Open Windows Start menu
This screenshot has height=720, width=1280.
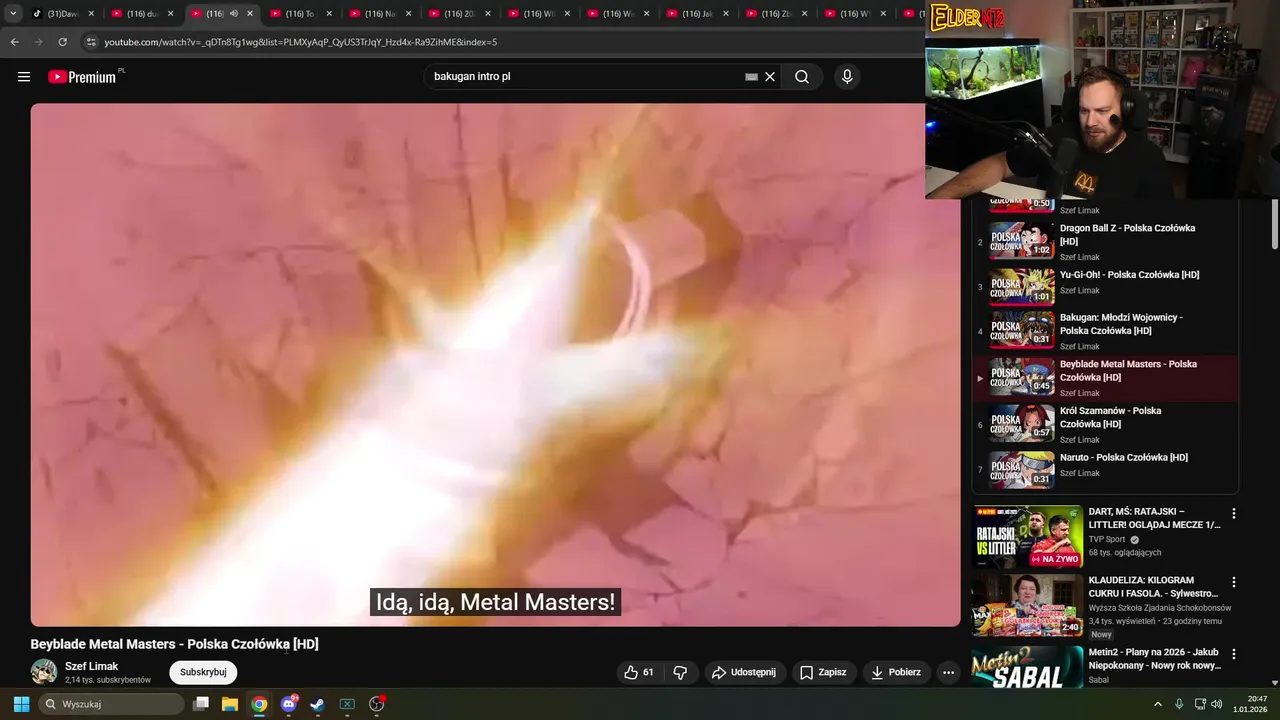pos(21,704)
